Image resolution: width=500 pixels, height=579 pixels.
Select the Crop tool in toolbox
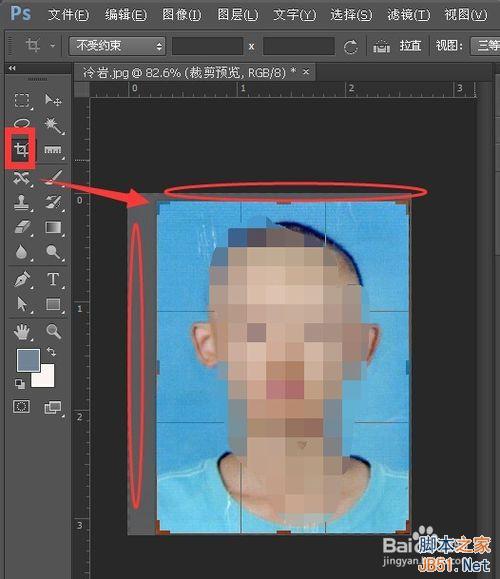click(x=21, y=149)
